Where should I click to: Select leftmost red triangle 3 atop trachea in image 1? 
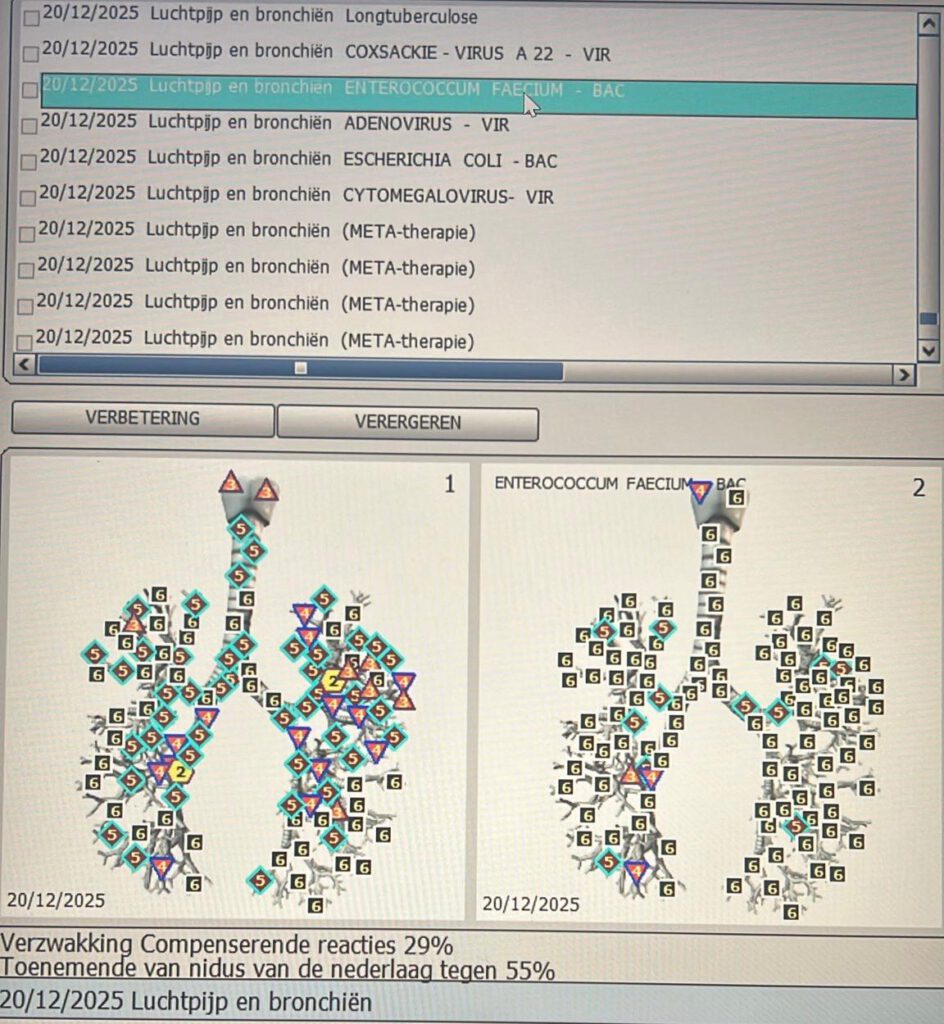(x=231, y=483)
